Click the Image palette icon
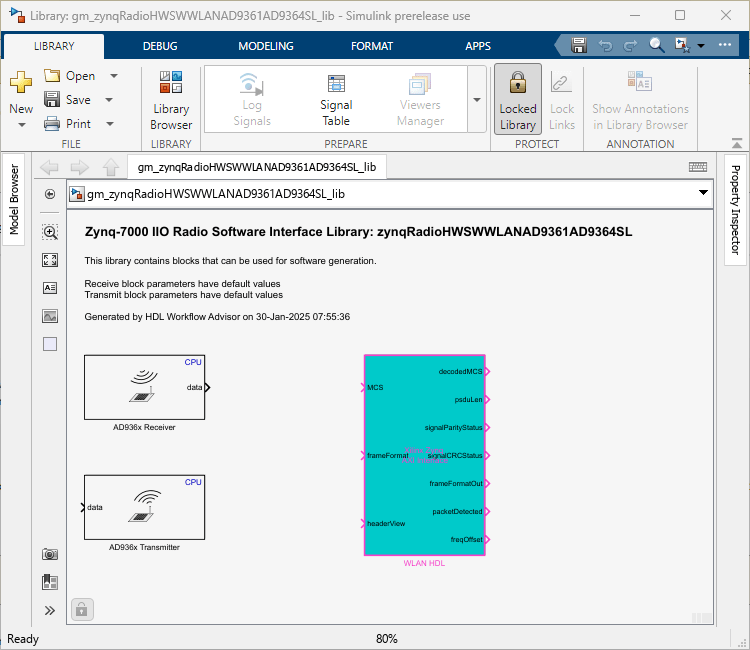Image resolution: width=750 pixels, height=650 pixels. coord(50,316)
